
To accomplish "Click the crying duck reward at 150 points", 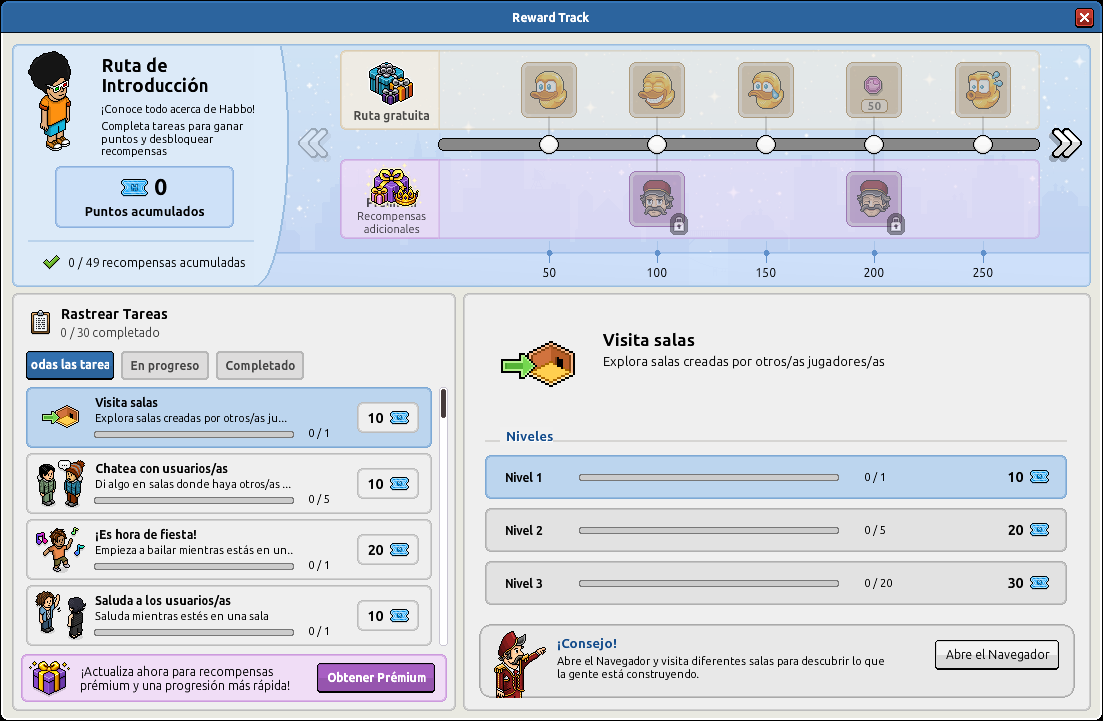I will [765, 90].
